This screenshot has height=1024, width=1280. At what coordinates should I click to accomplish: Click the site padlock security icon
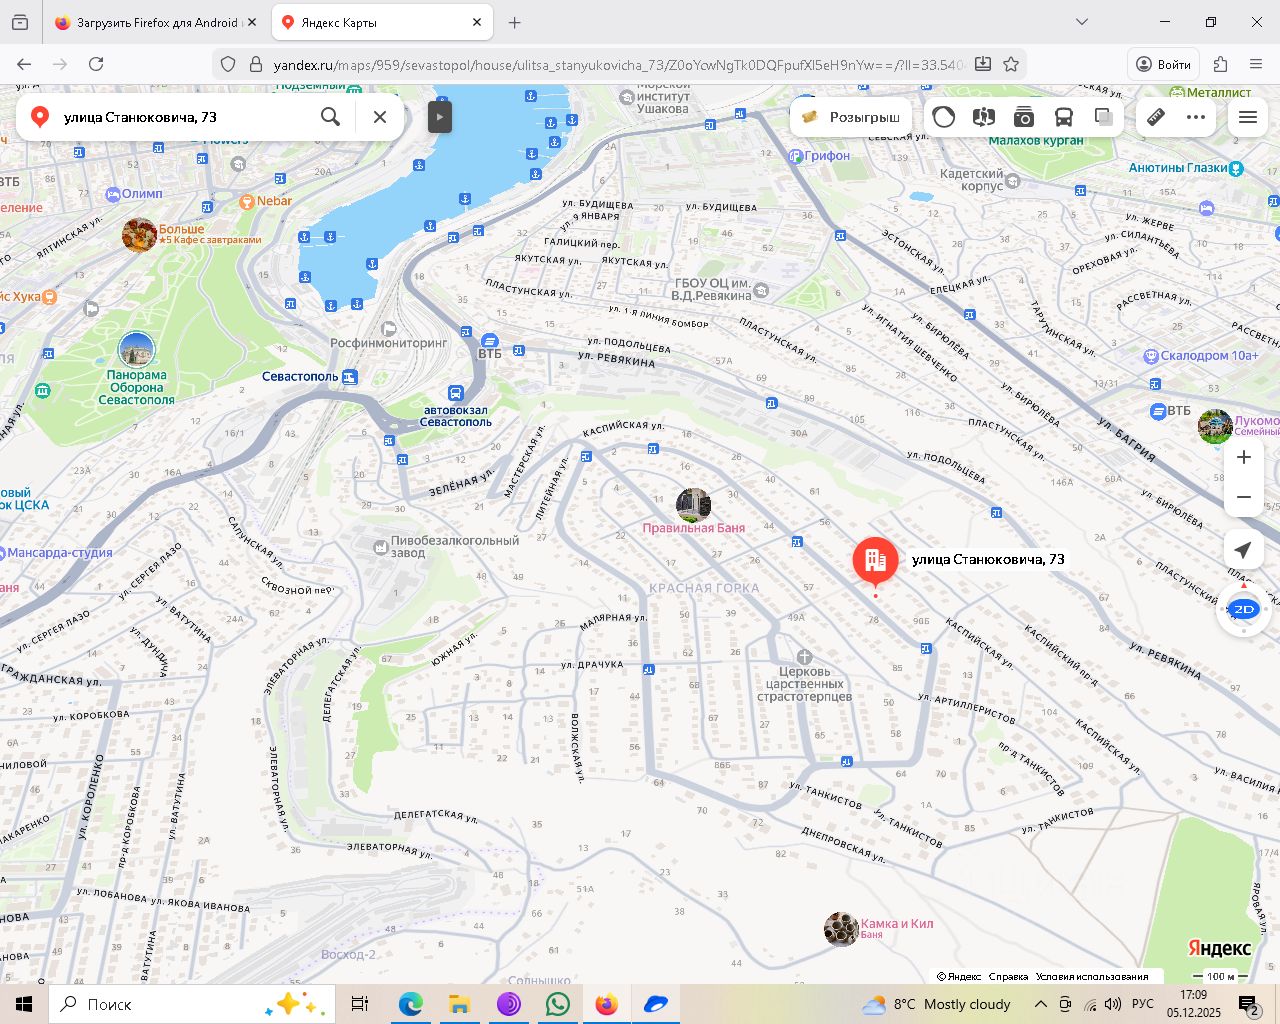pyautogui.click(x=255, y=64)
